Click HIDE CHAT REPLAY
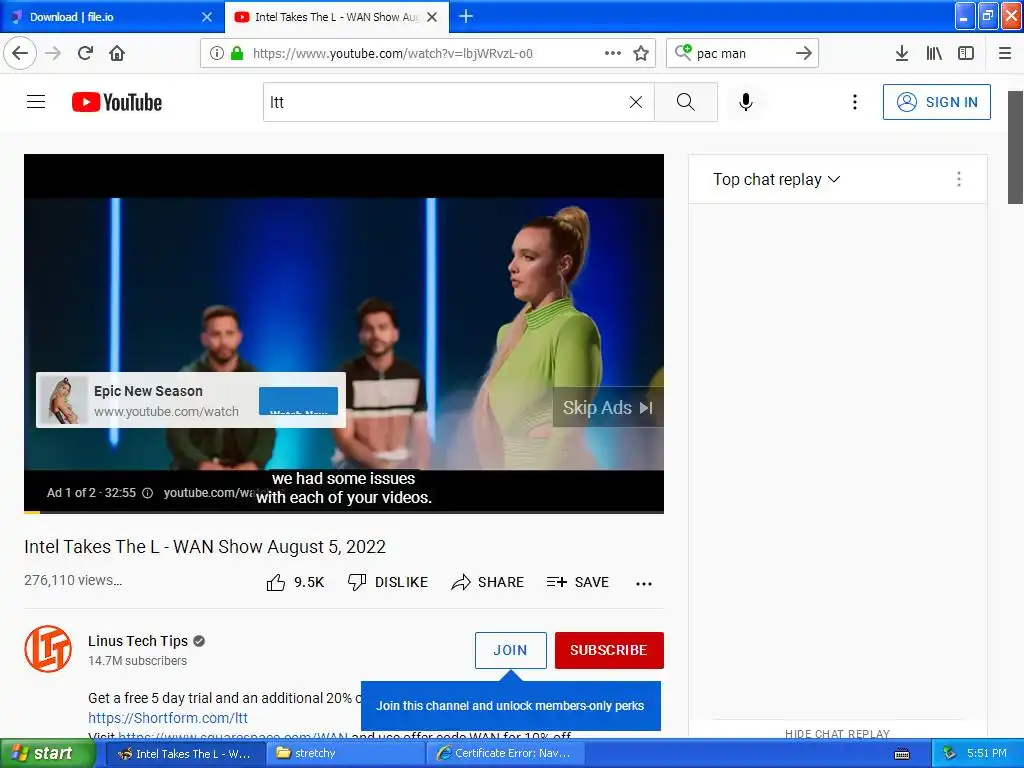The image size is (1024, 768). [837, 733]
